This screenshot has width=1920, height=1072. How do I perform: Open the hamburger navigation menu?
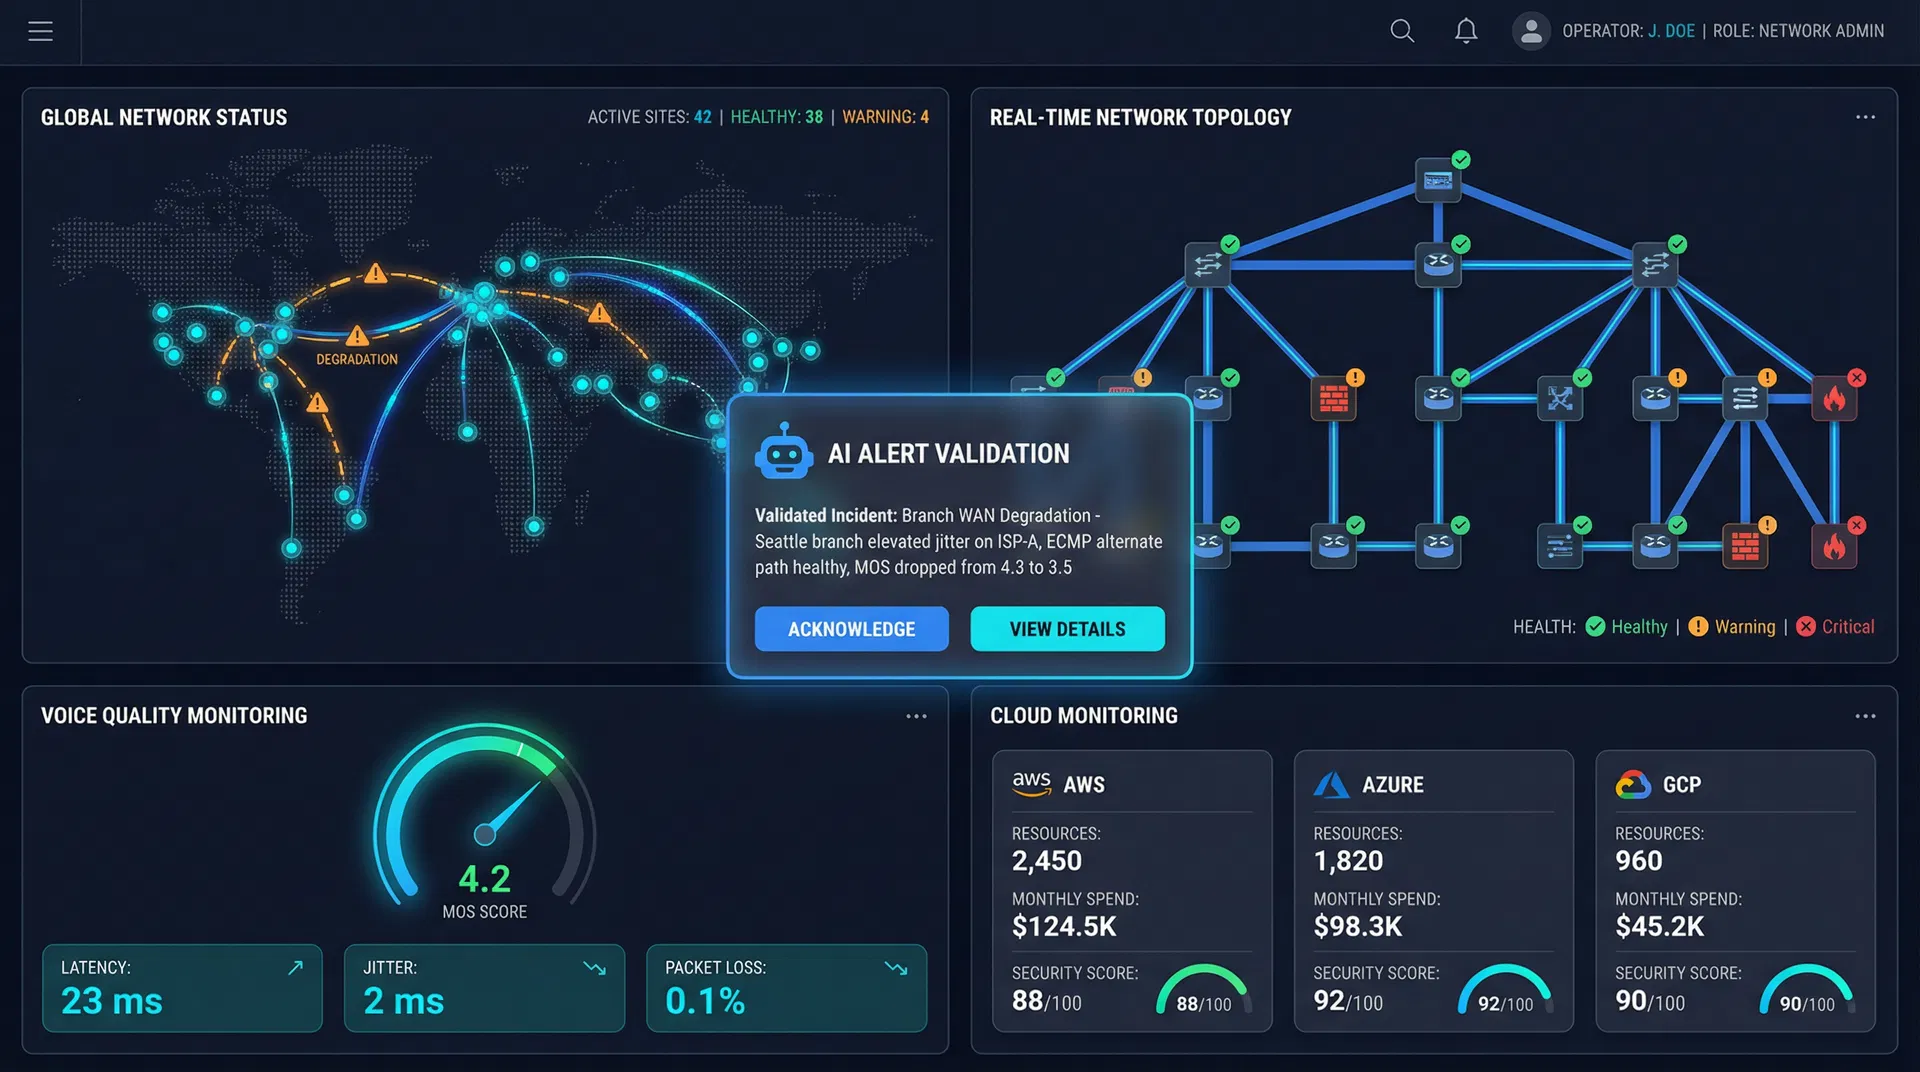[40, 31]
